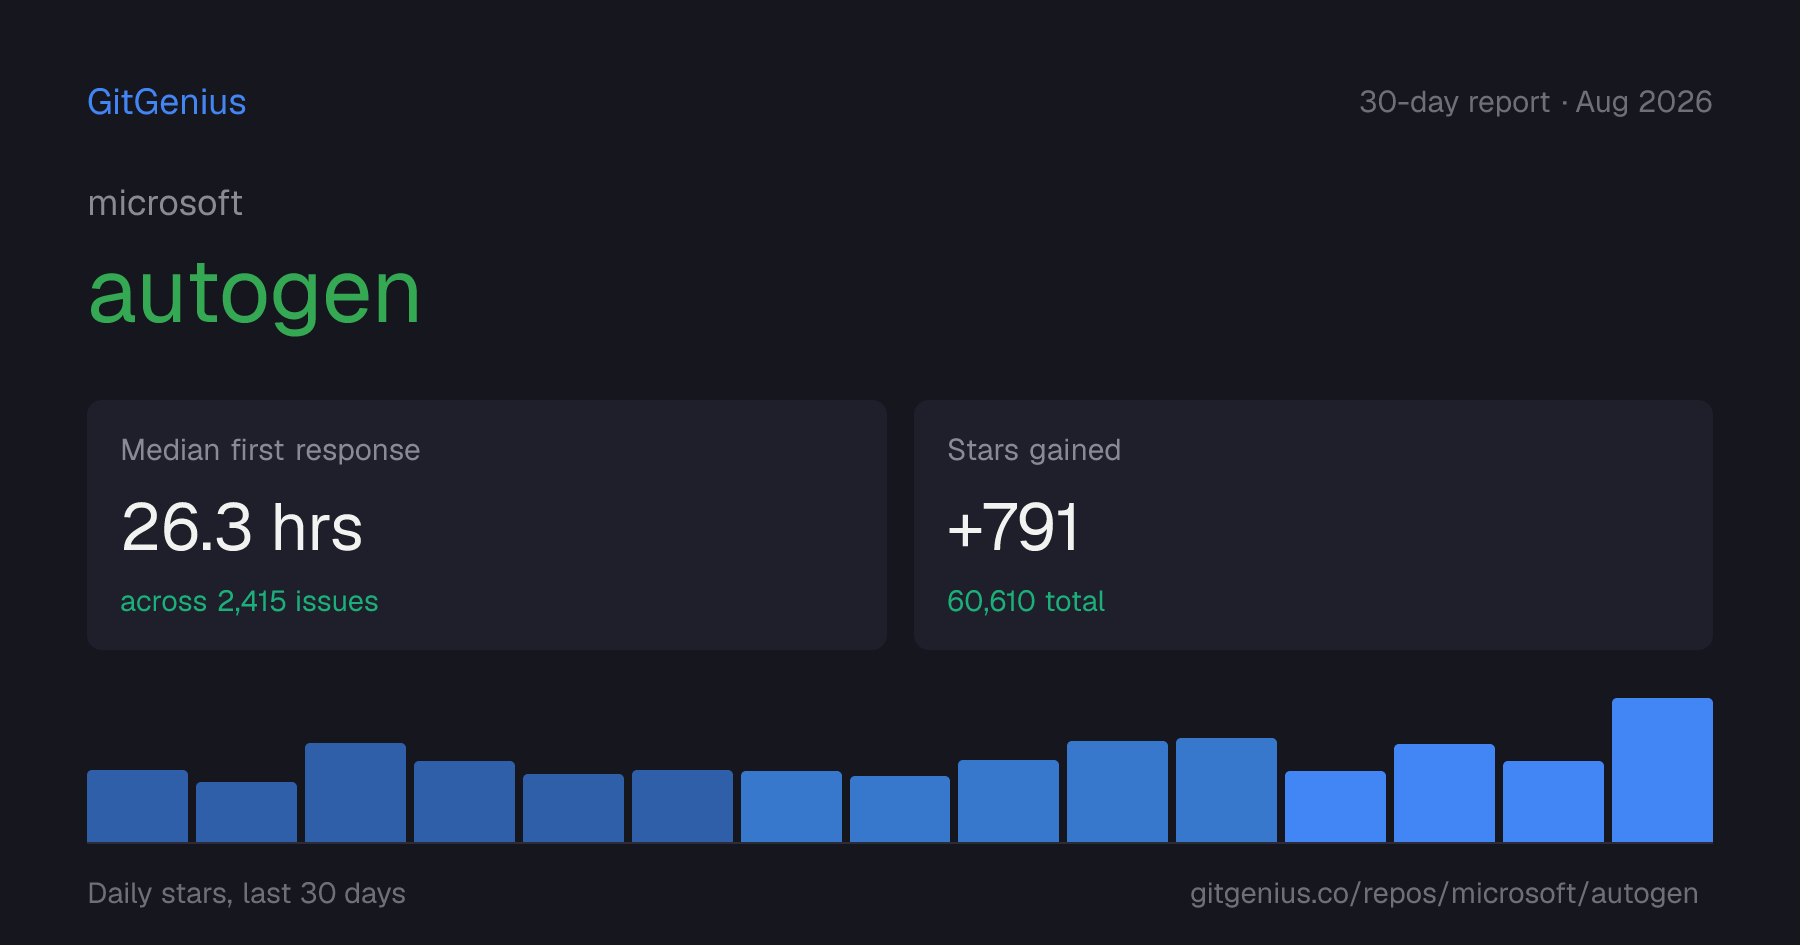Select the "26.3 hrs" value
The width and height of the screenshot is (1800, 945).
coord(242,527)
